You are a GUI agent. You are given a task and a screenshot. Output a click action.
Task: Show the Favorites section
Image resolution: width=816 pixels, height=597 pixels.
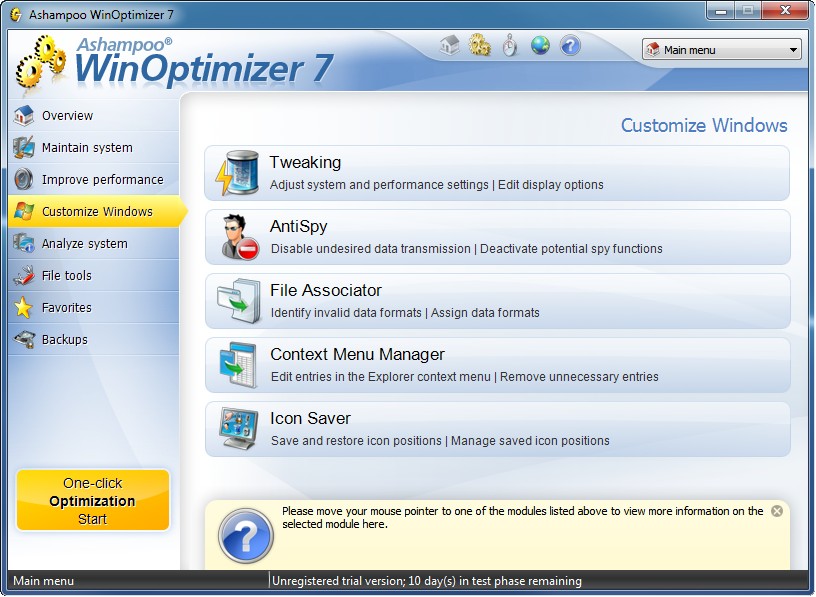[x=94, y=308]
